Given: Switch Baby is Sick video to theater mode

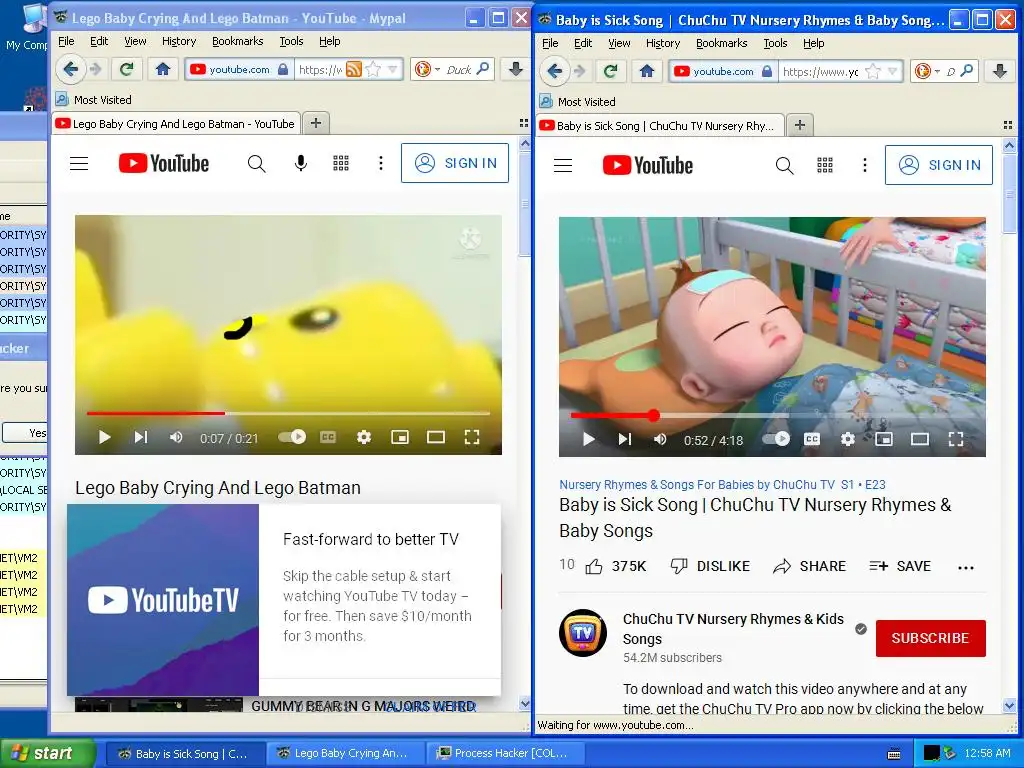Looking at the screenshot, I should tap(920, 439).
